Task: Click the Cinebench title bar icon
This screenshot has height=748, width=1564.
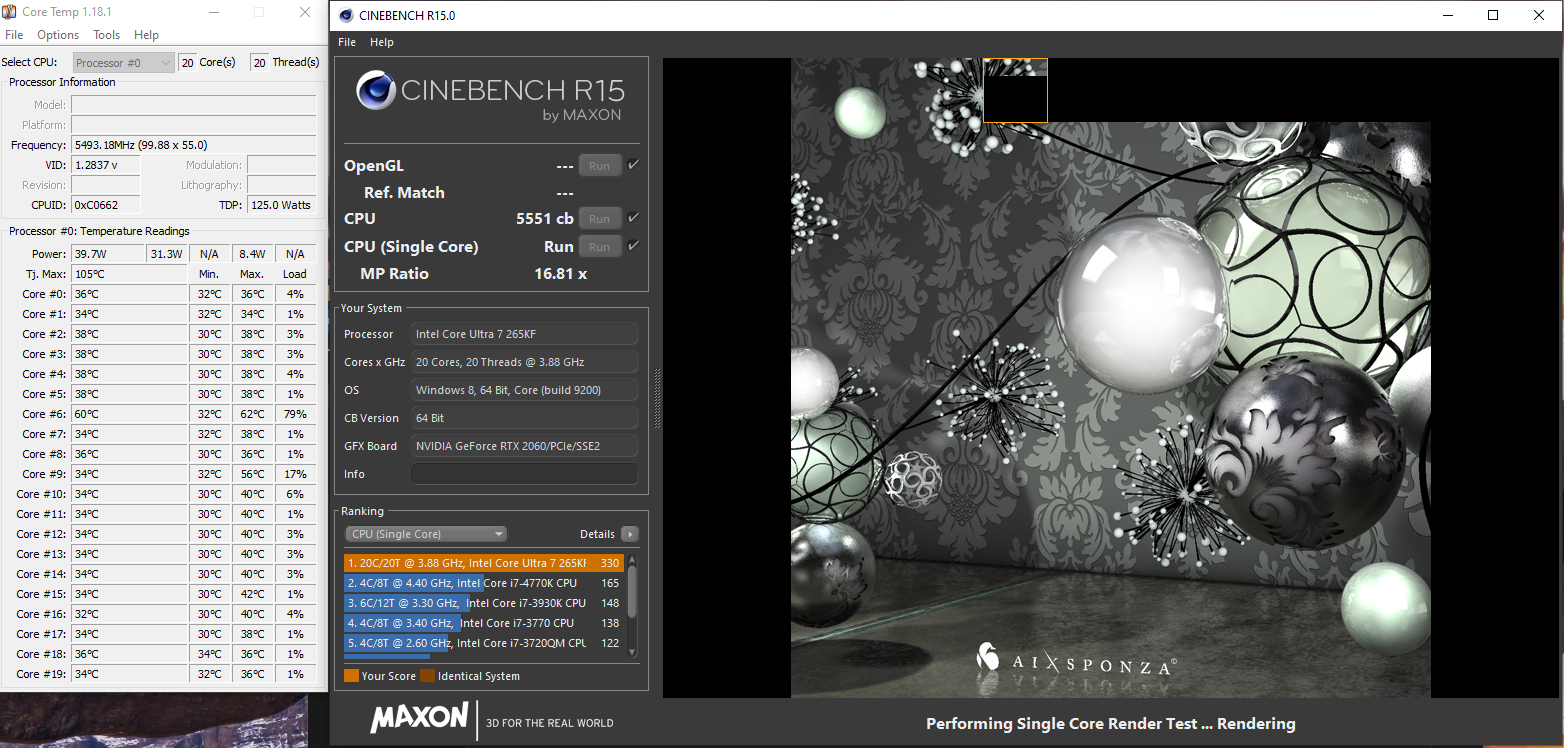Action: [x=346, y=15]
